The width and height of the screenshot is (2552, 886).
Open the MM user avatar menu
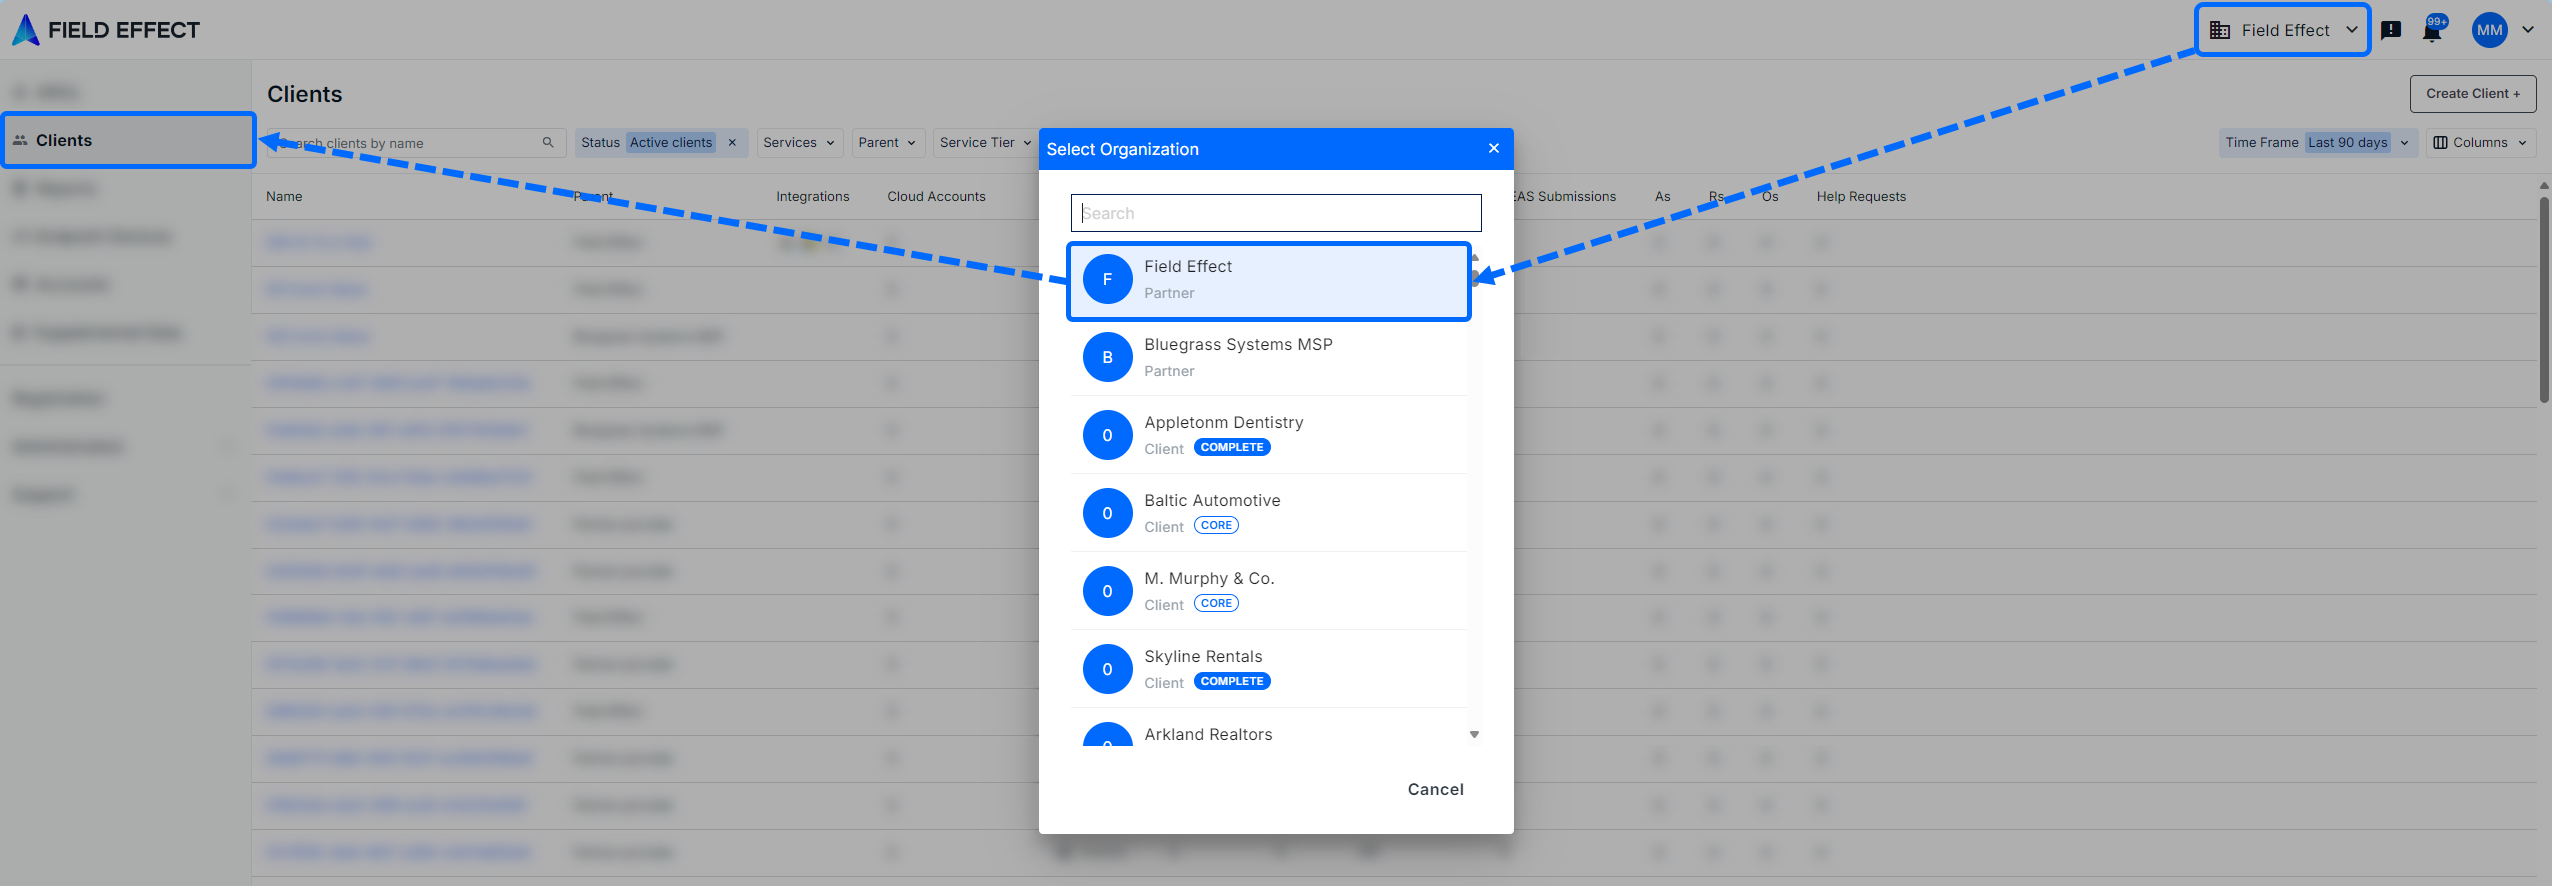[x=2489, y=30]
